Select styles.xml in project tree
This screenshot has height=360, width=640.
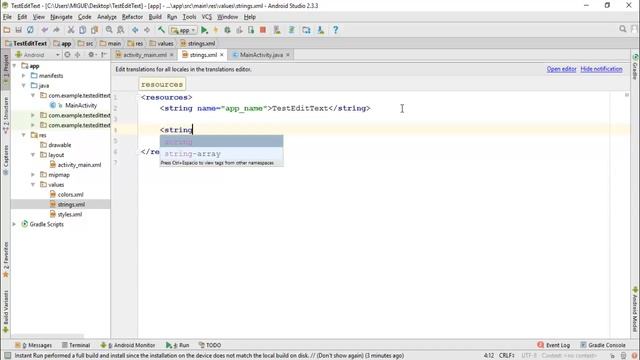coord(69,214)
